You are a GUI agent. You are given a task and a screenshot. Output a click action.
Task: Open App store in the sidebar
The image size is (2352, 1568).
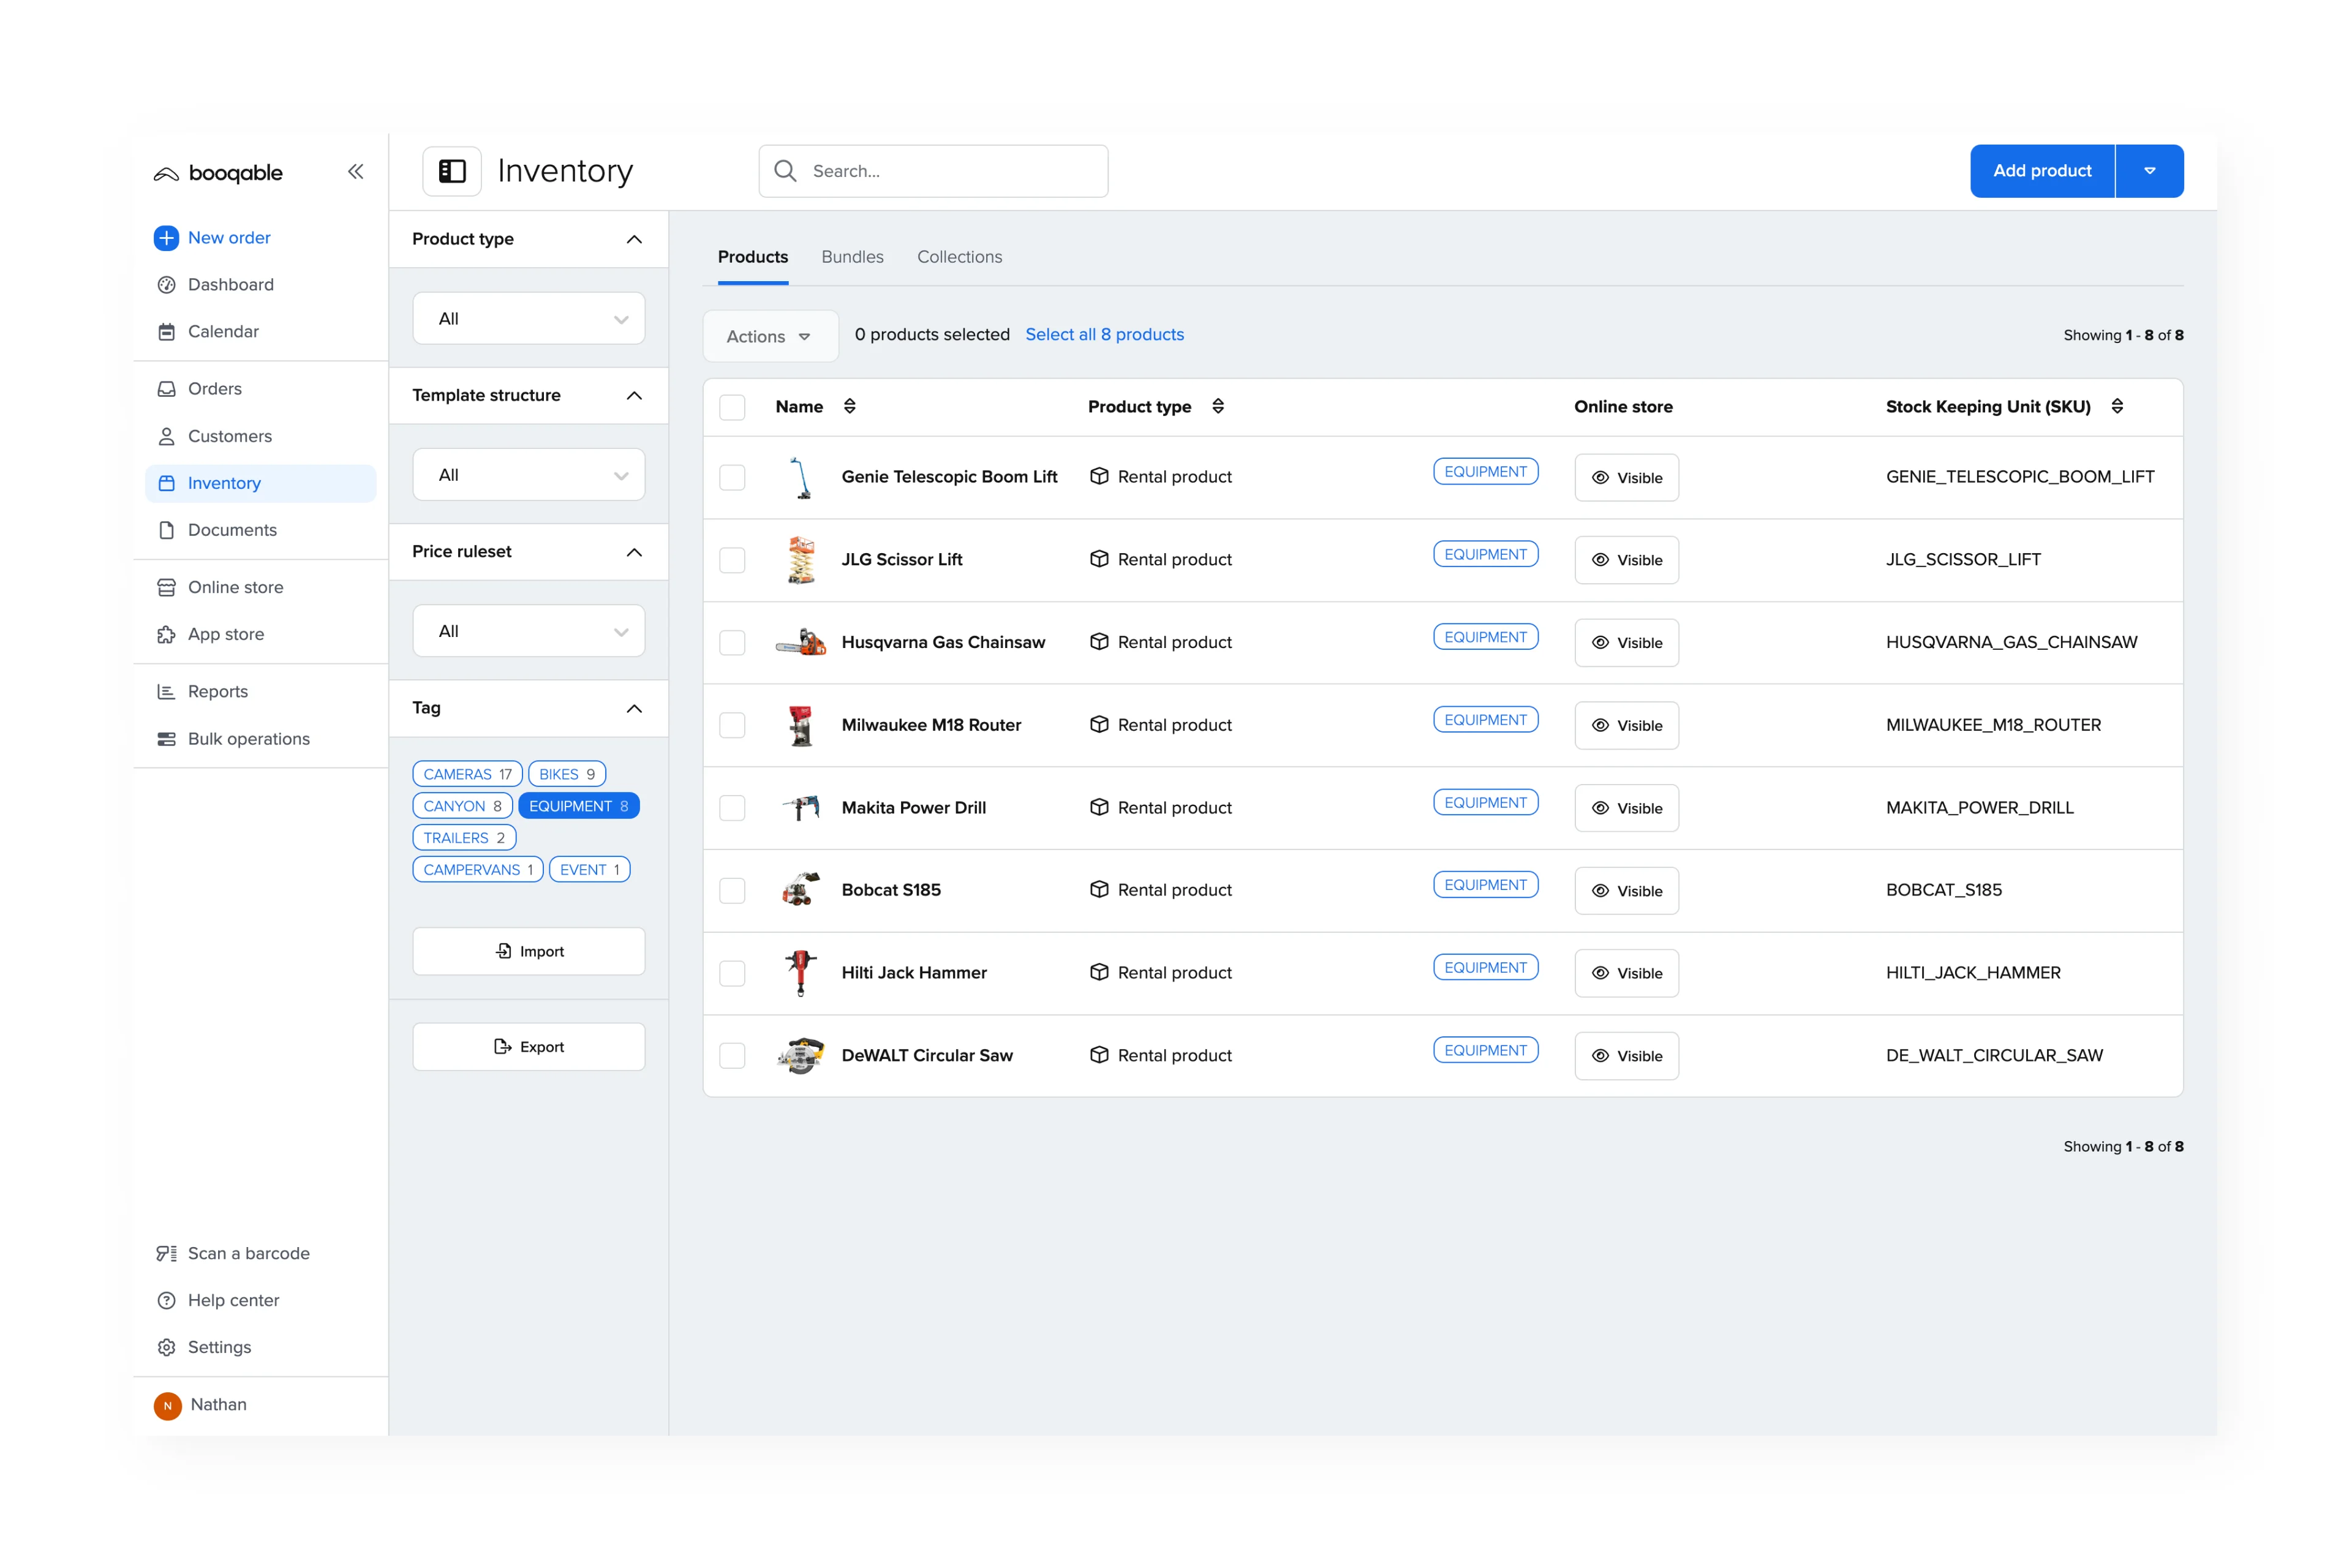pyautogui.click(x=225, y=634)
